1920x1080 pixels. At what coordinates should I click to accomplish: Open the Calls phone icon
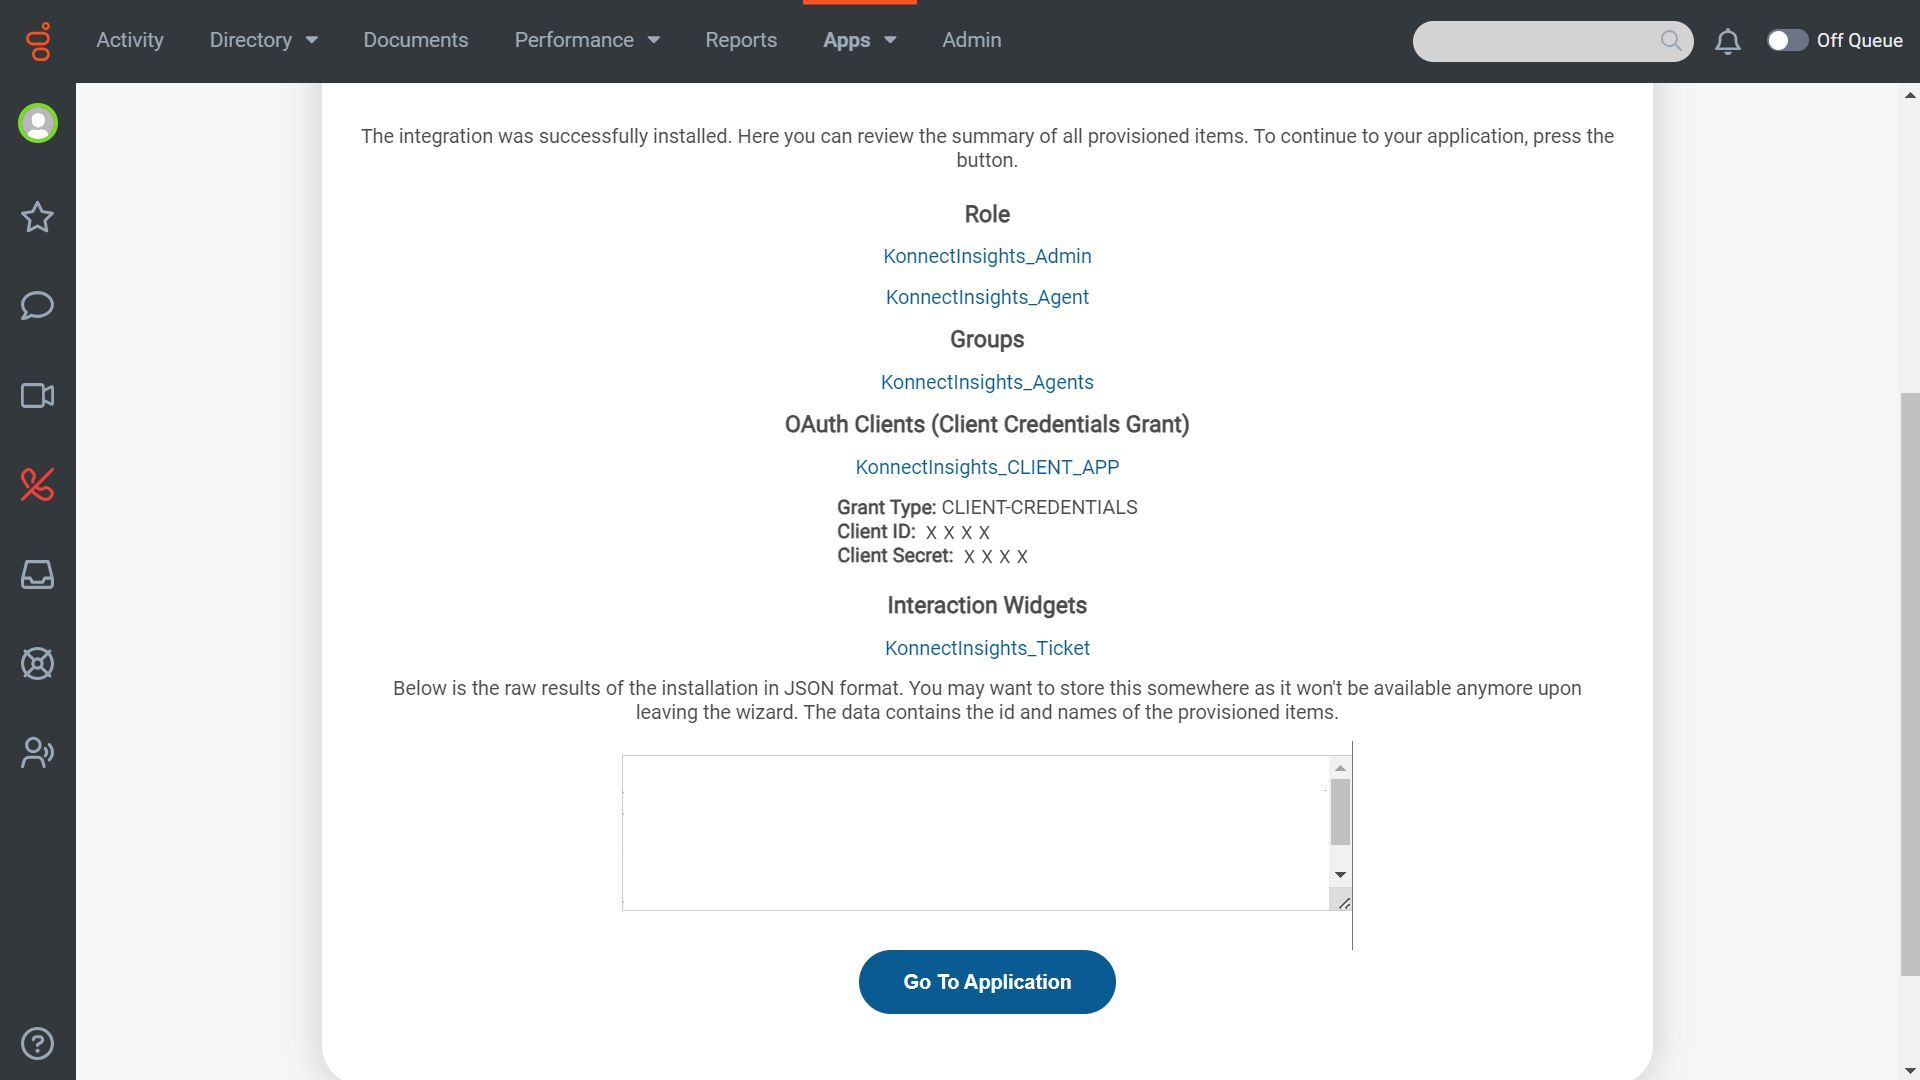tap(38, 485)
